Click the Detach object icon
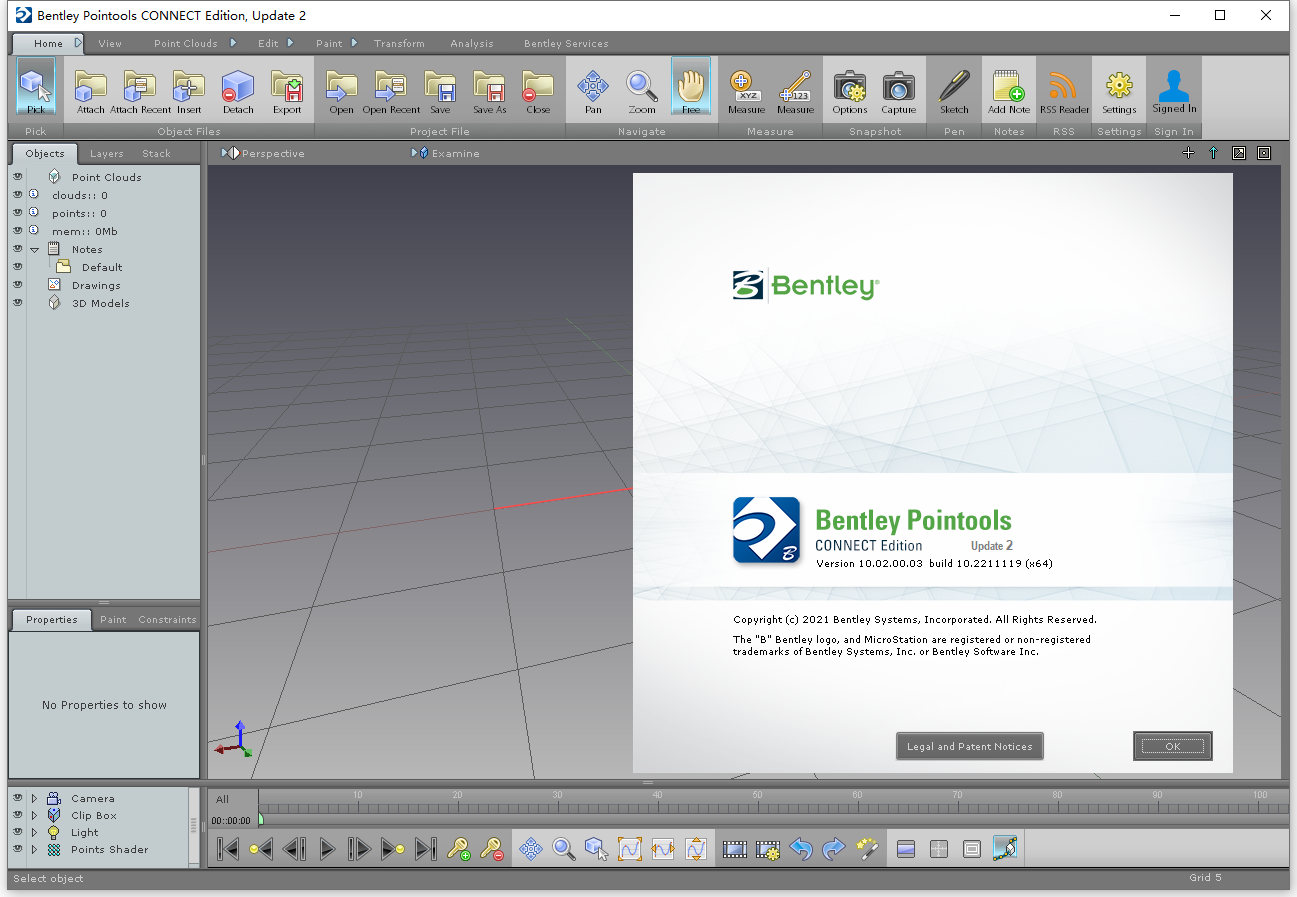 point(238,89)
